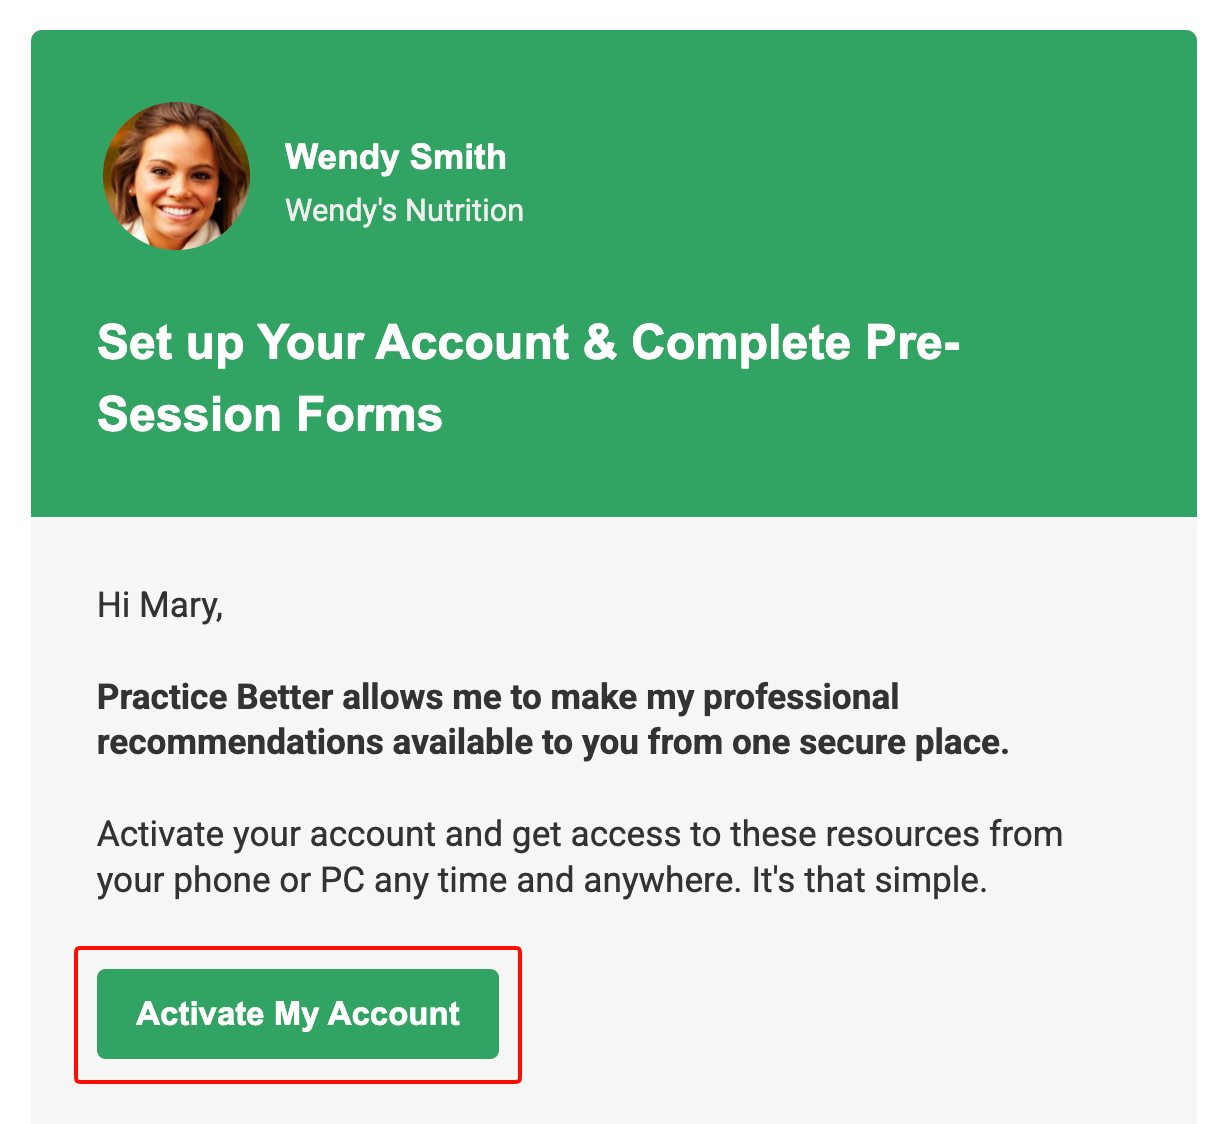The image size is (1228, 1124).
Task: Click the '&' symbol in the heading
Action: 600,342
